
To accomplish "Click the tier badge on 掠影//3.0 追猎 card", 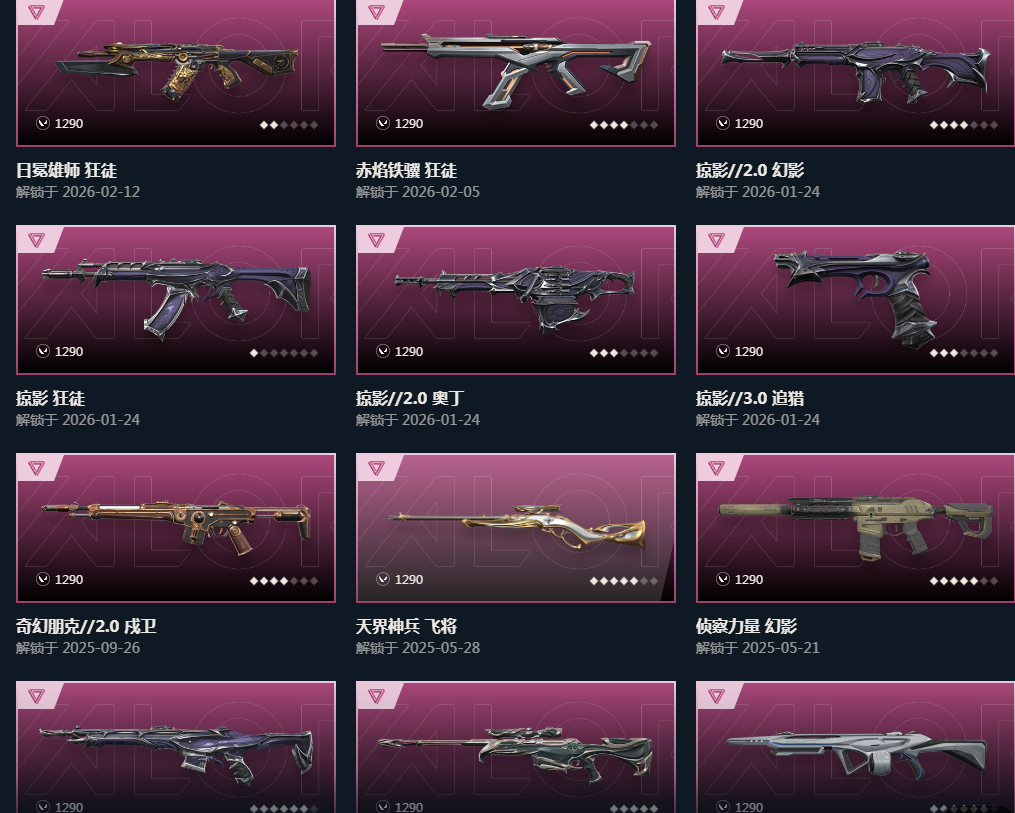I will pyautogui.click(x=716, y=240).
